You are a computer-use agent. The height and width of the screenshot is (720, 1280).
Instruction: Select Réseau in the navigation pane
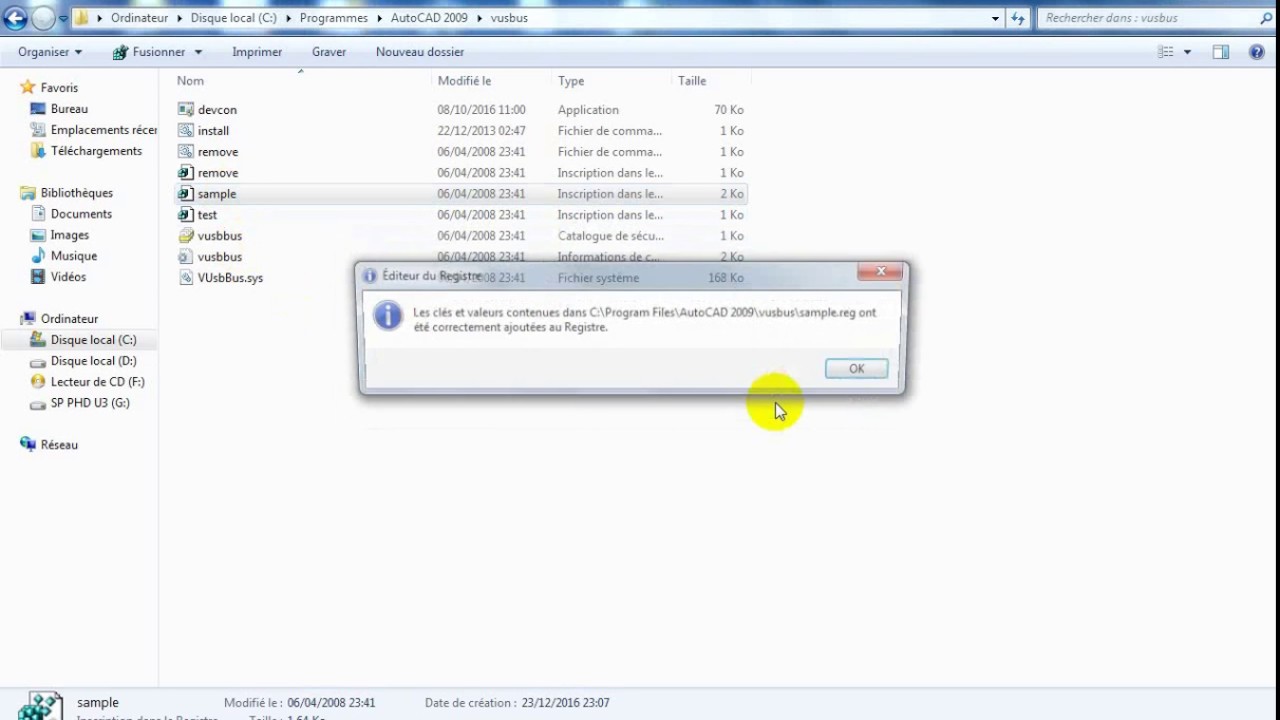pyautogui.click(x=59, y=445)
